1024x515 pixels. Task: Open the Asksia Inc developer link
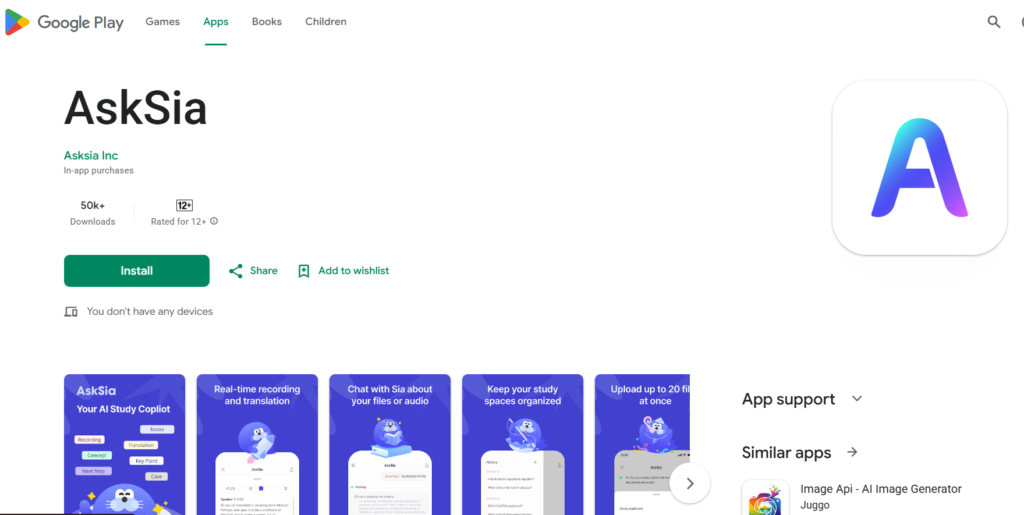91,155
